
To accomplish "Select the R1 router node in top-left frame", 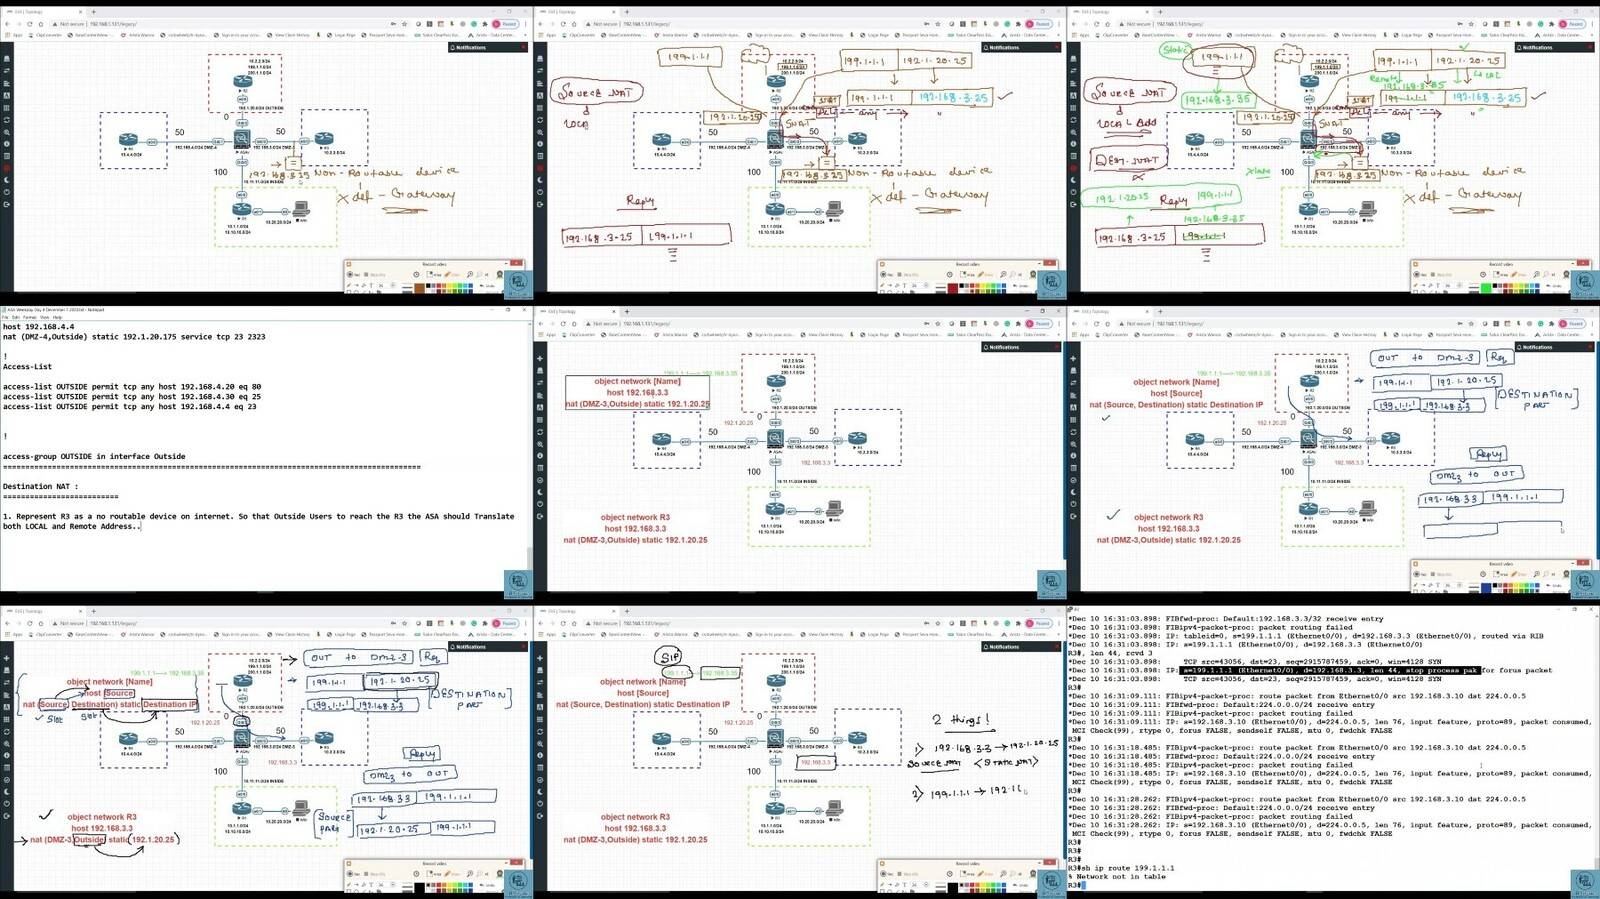I will 241,210.
